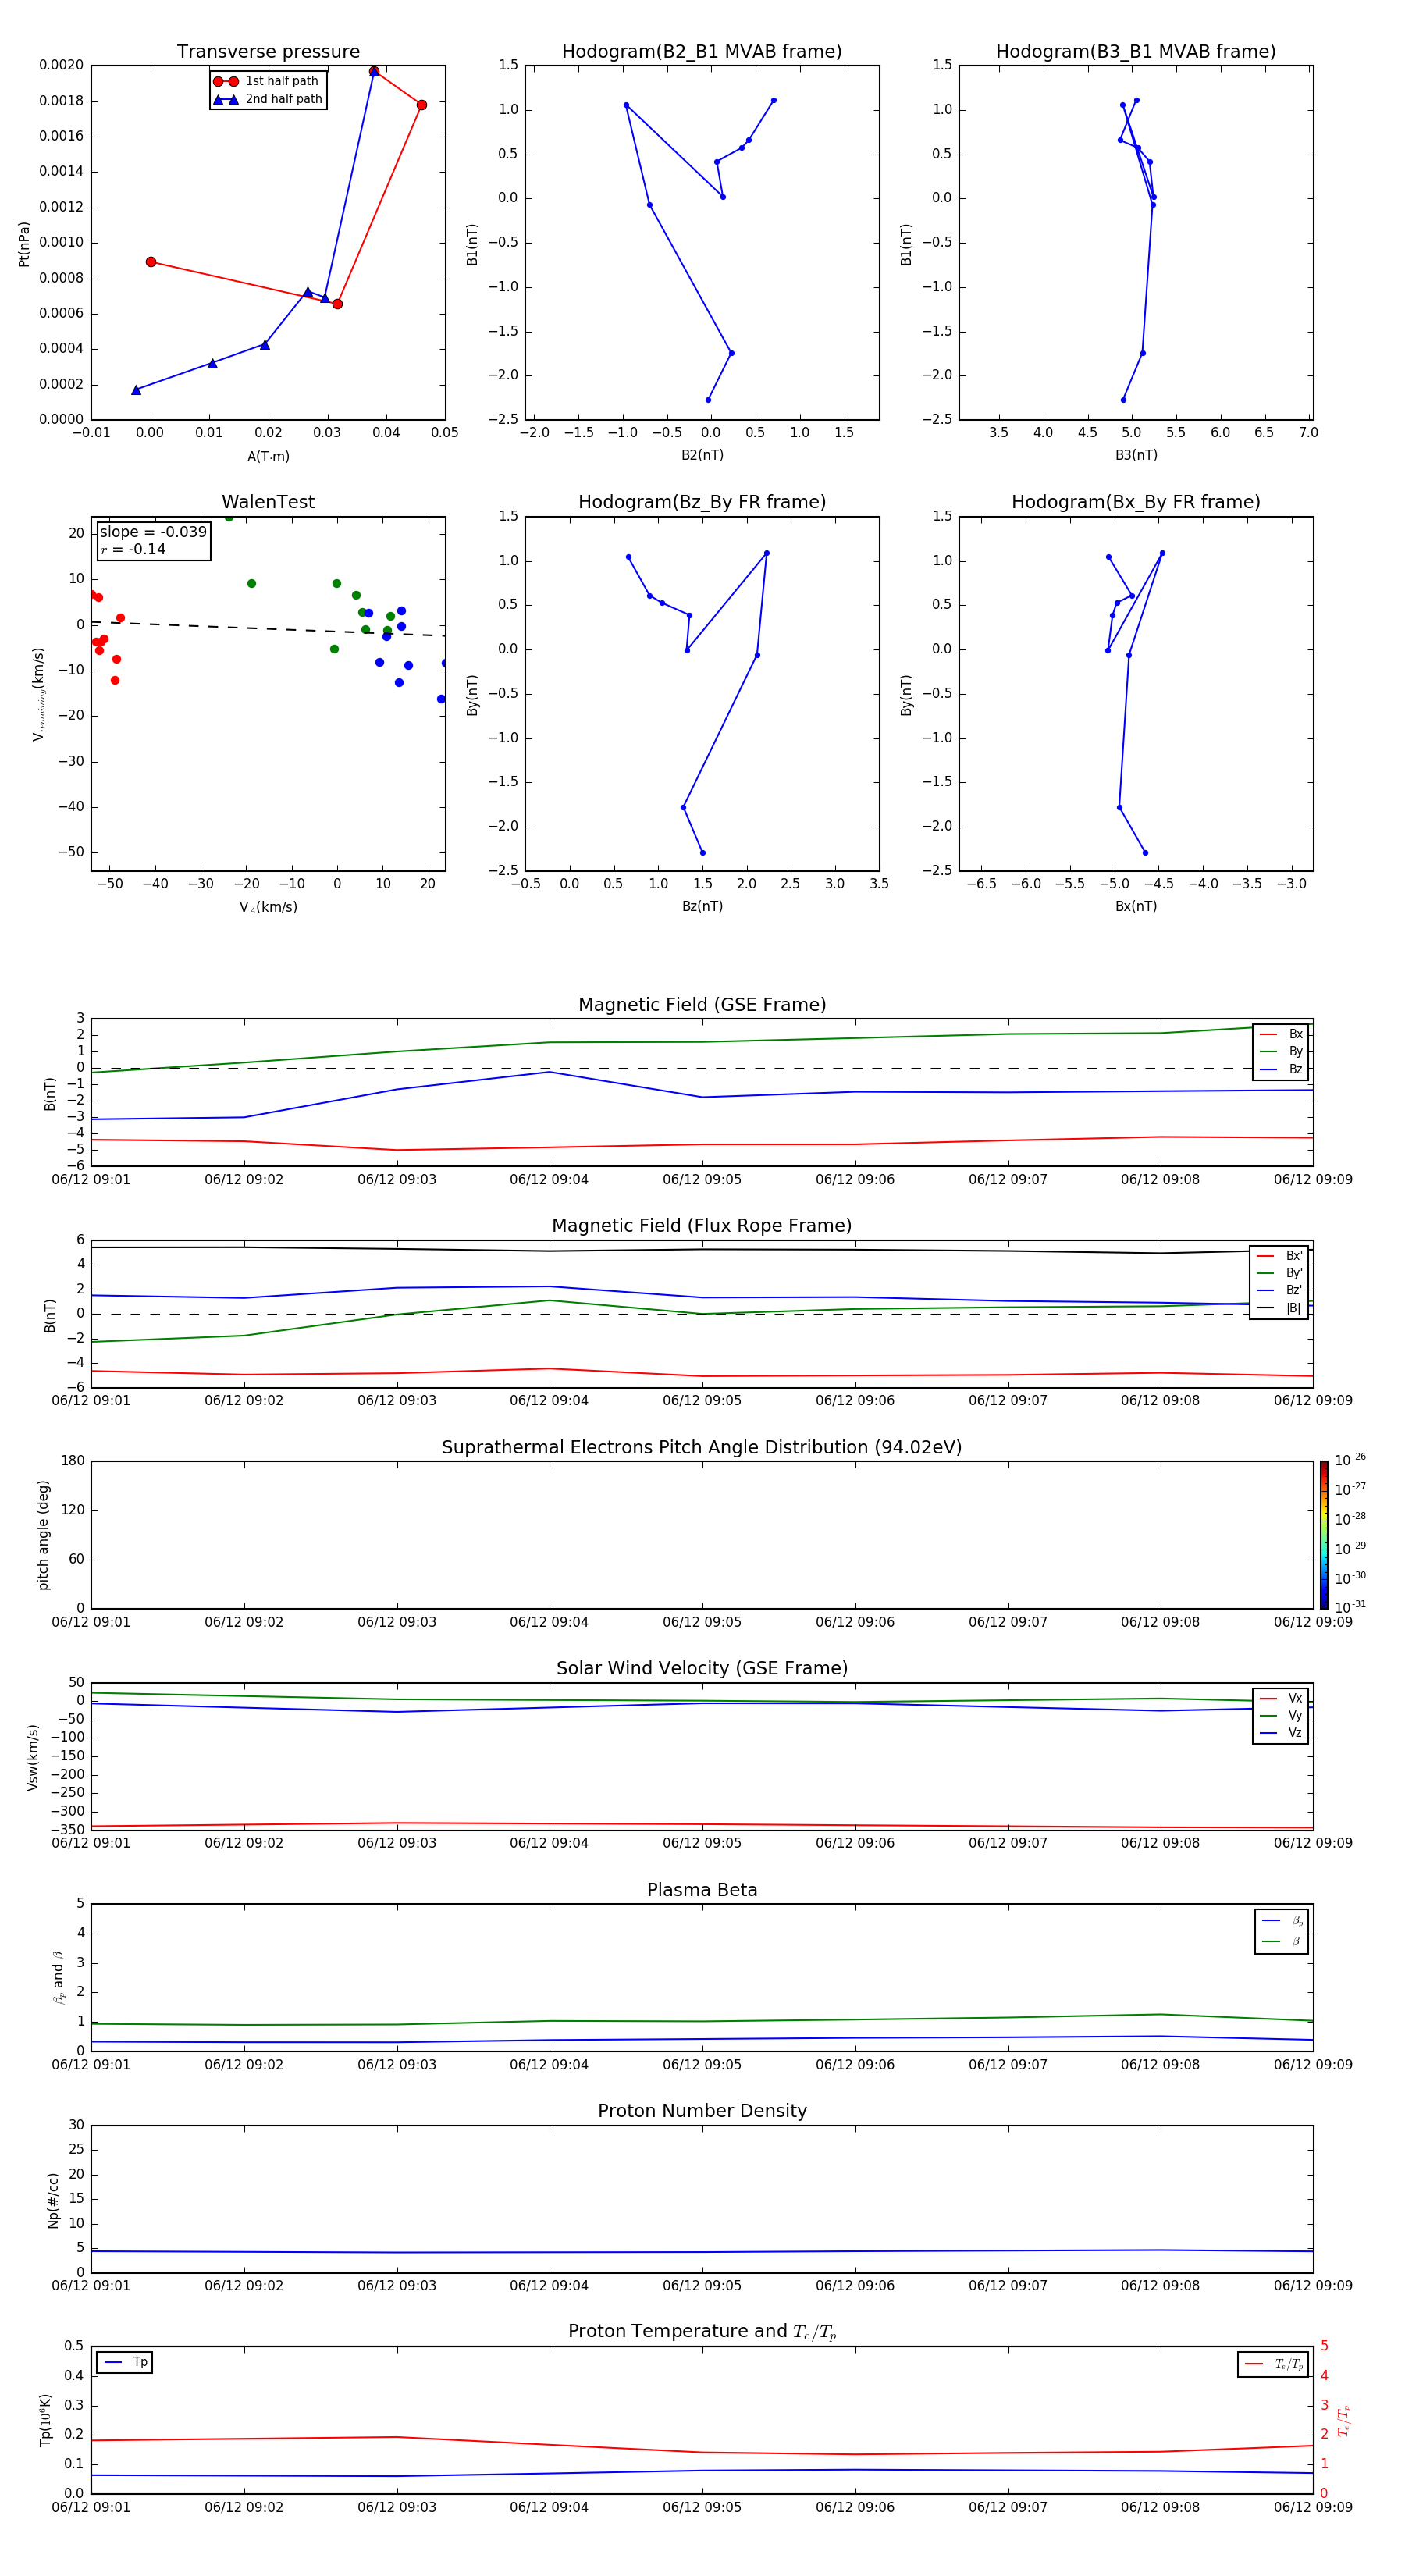This screenshot has width=1405, height=2576.
Task: Click the "Np(#/cc)" y-axis label
Action: point(53,2200)
